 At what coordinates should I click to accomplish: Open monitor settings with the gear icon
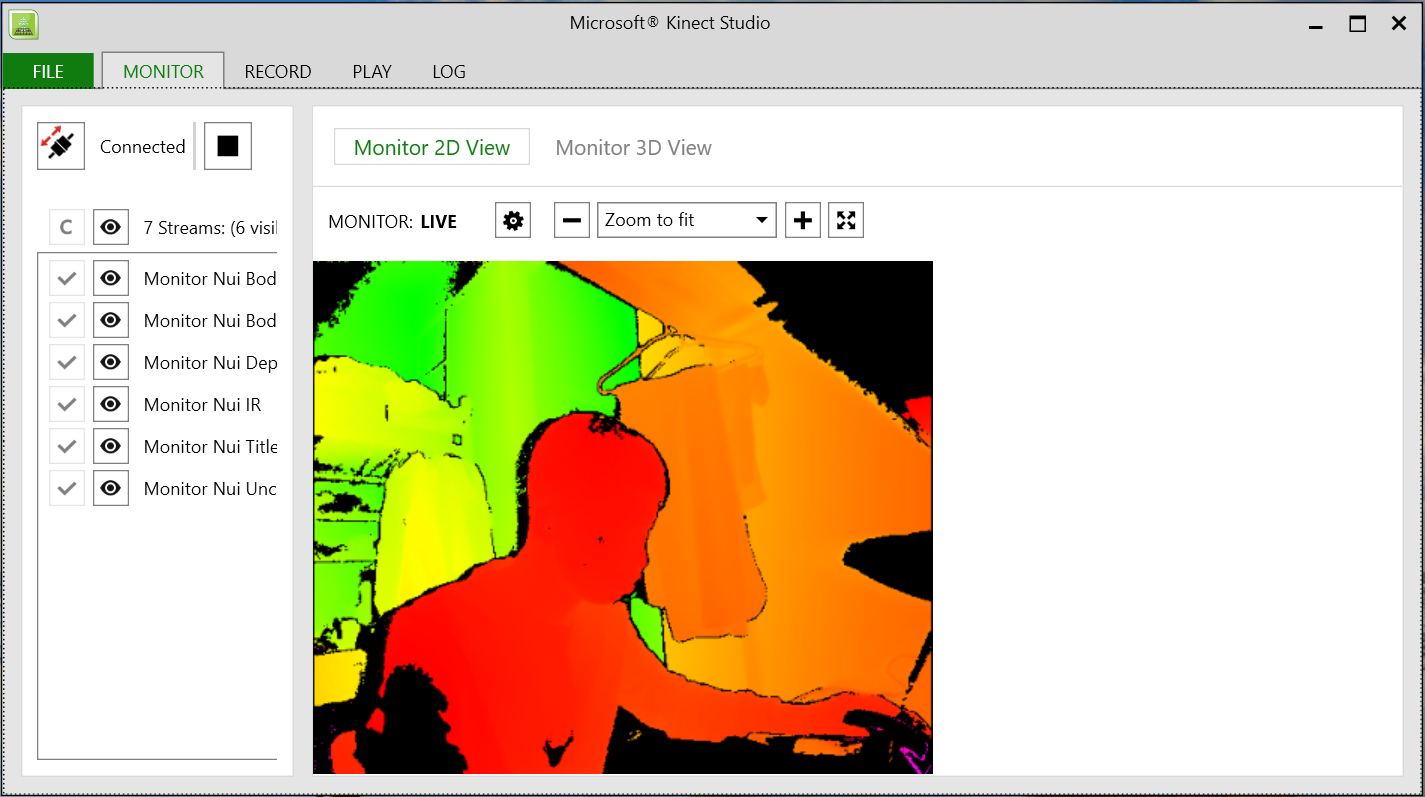tap(512, 220)
